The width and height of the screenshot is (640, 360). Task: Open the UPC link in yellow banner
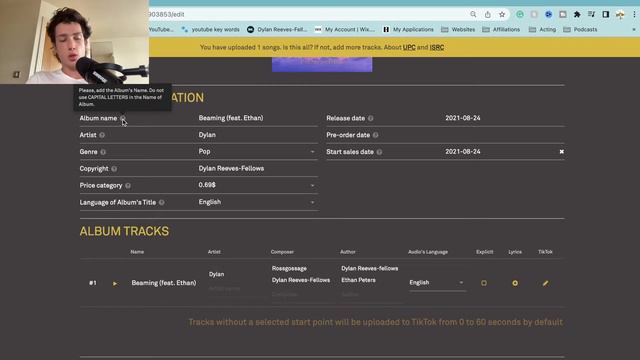click(x=409, y=47)
